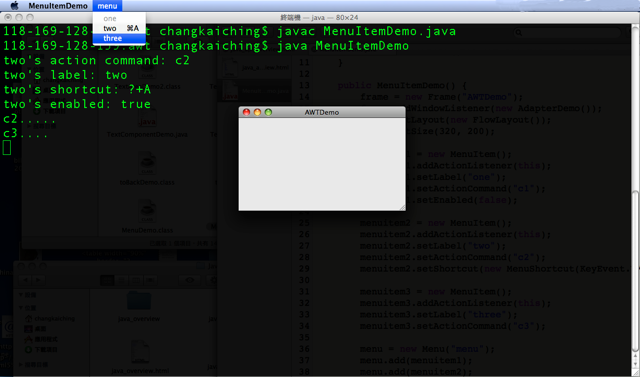Click terminal output 'c2.....'
640x377 pixels.
[29, 119]
